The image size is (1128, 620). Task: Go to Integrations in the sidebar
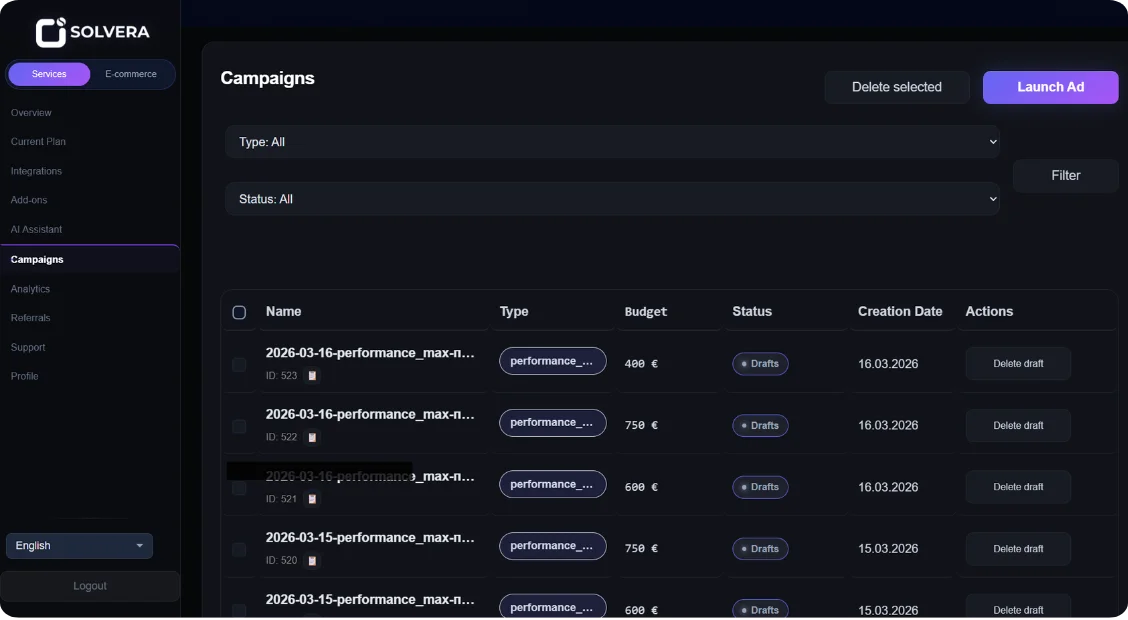[x=36, y=171]
